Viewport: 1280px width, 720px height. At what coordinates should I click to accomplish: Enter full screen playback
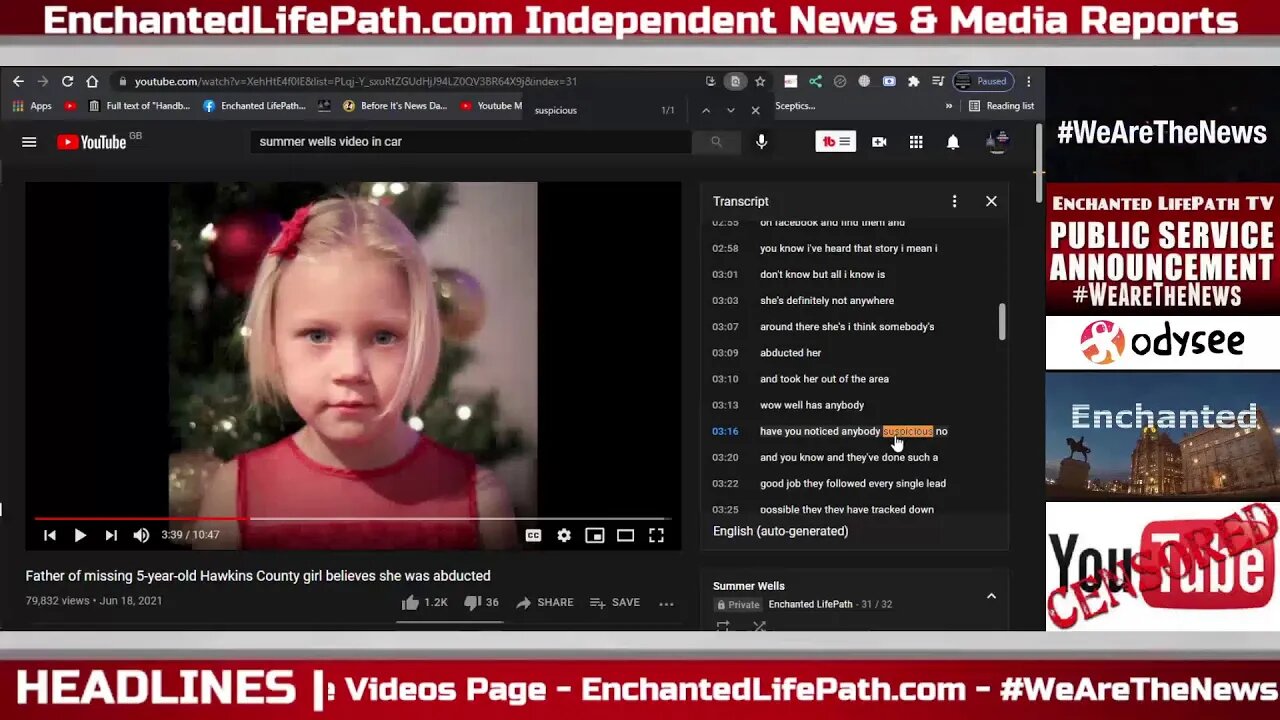656,535
